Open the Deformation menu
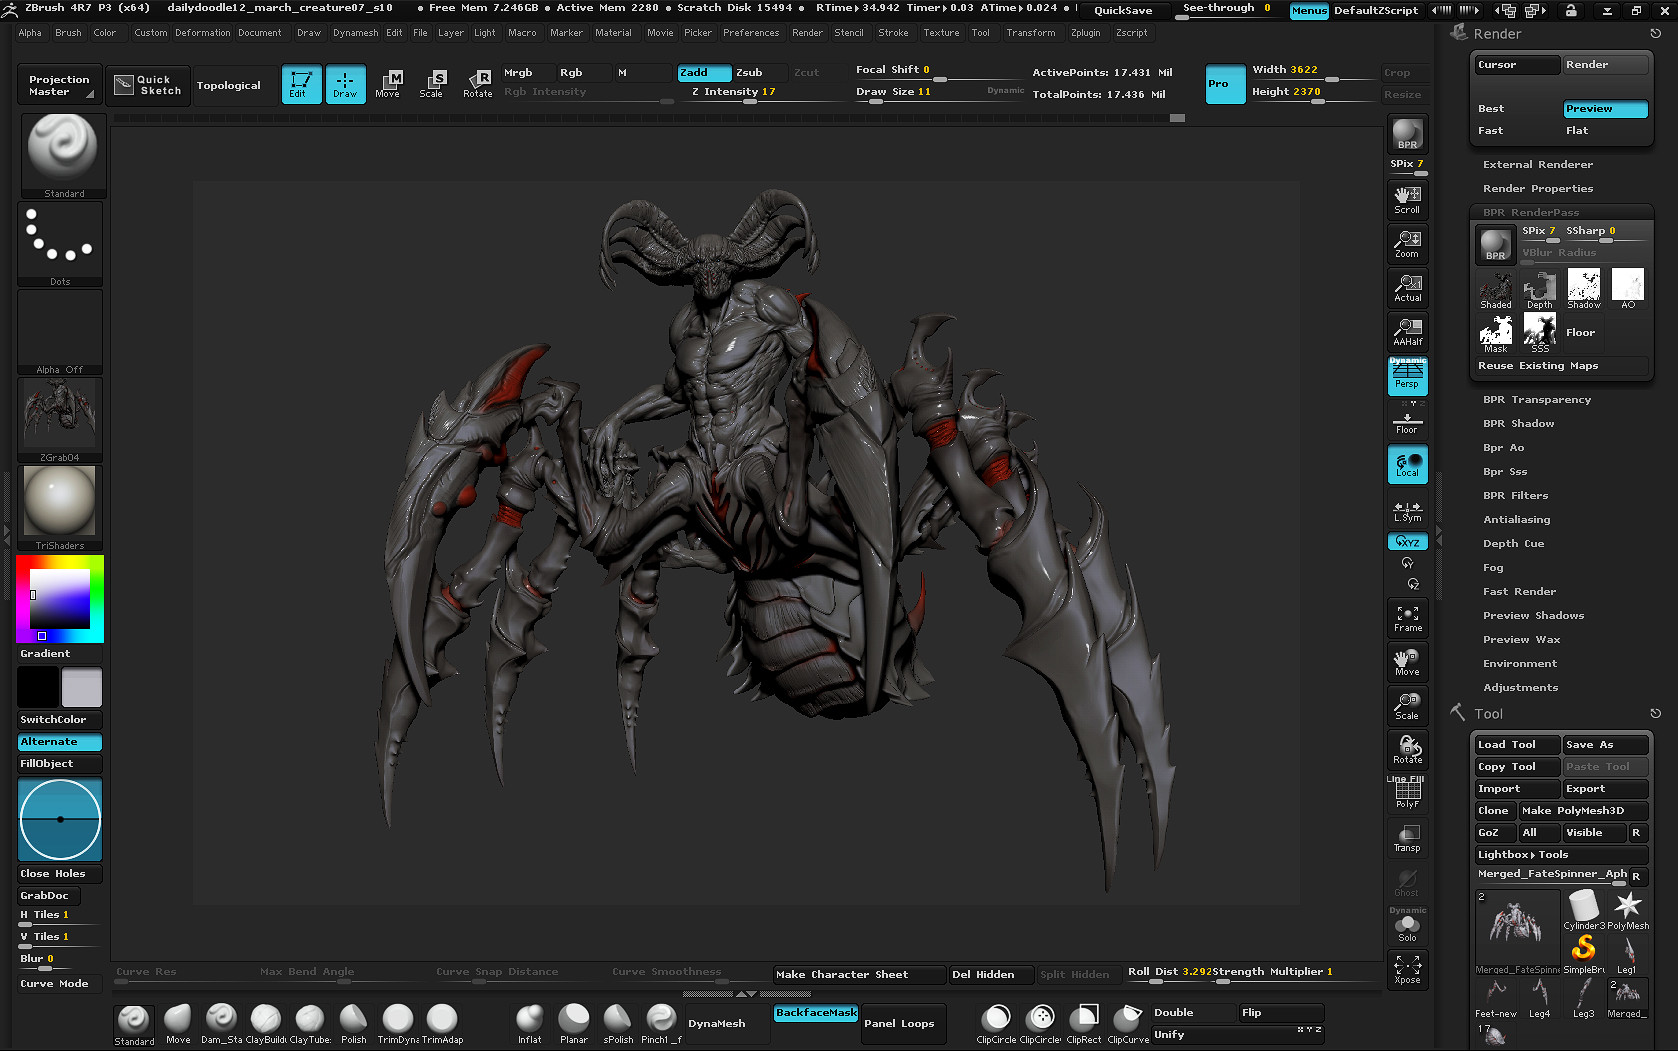Screen dimensions: 1678x1051 (x=202, y=33)
